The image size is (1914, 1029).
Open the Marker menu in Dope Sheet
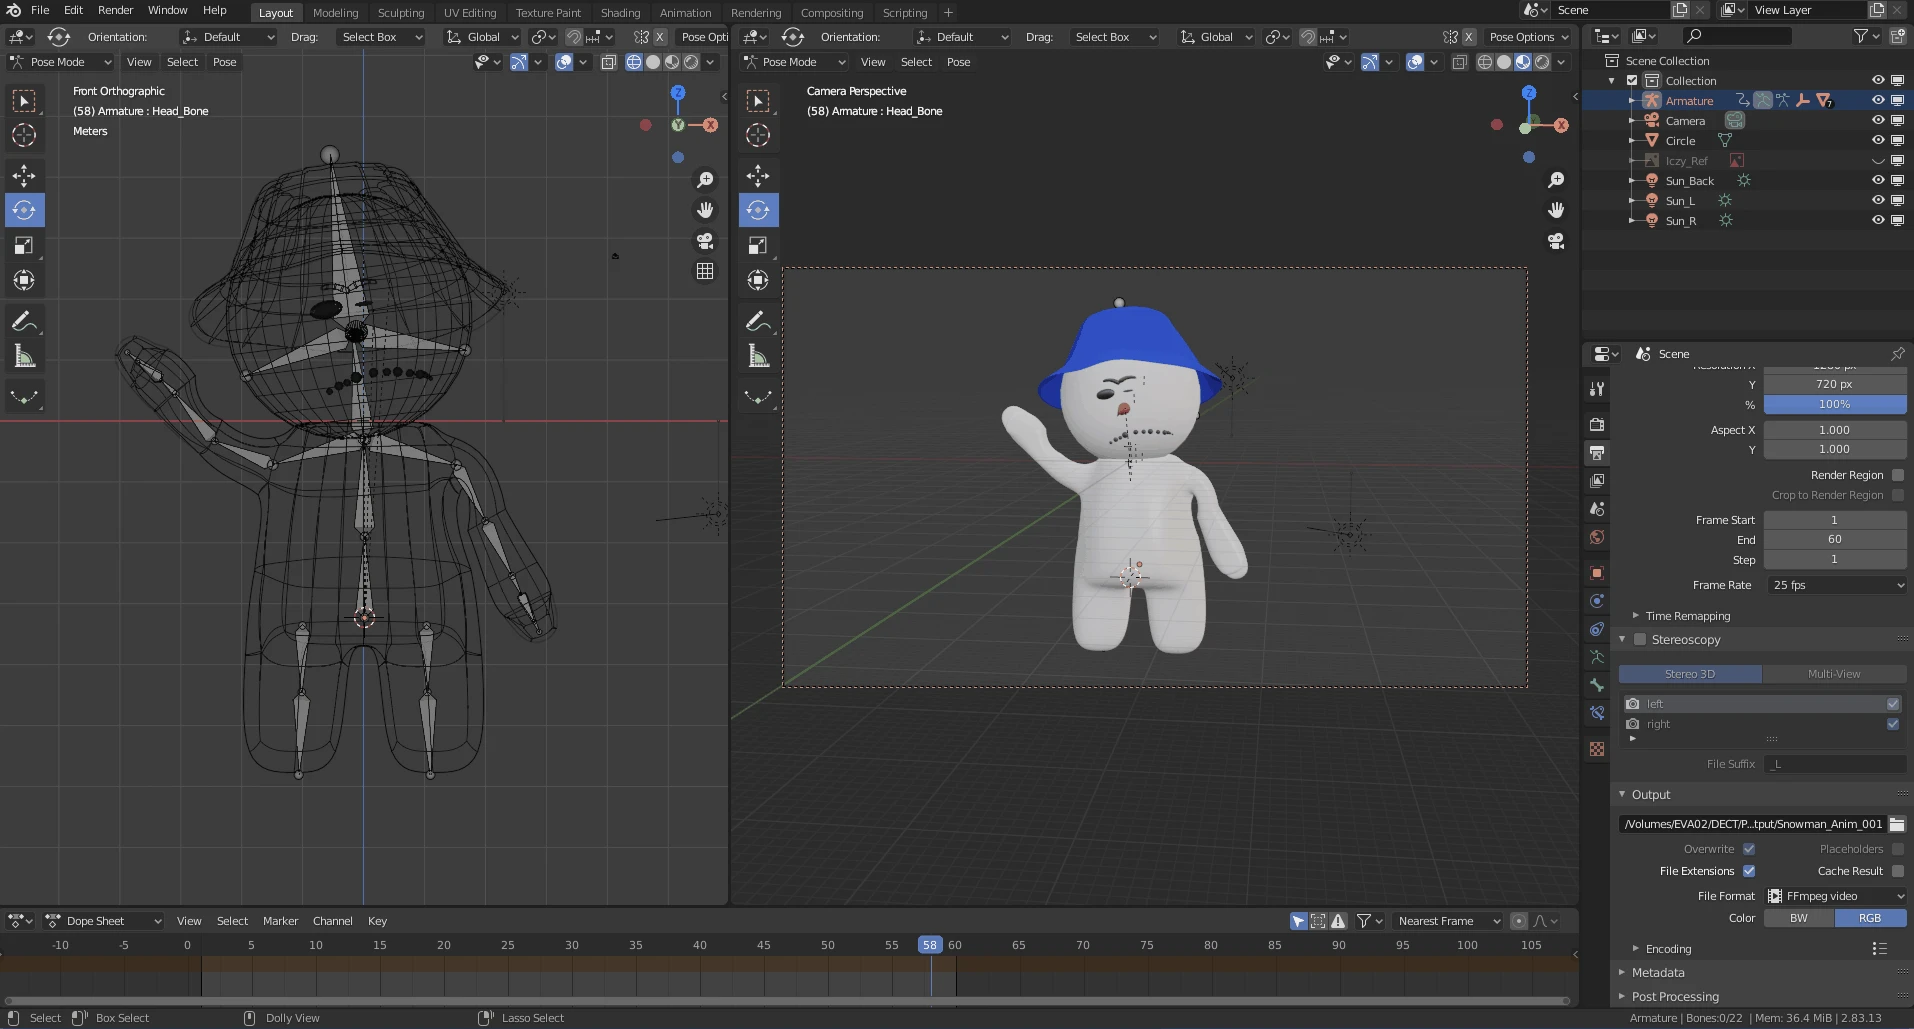tap(280, 921)
